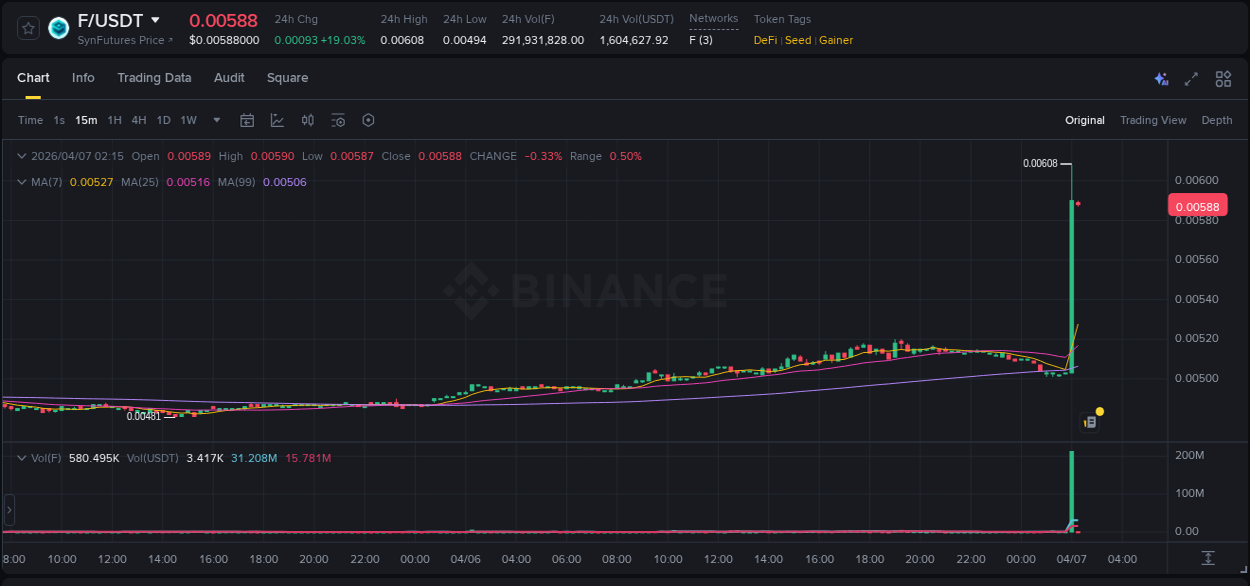Open the Audit tab

coord(229,78)
